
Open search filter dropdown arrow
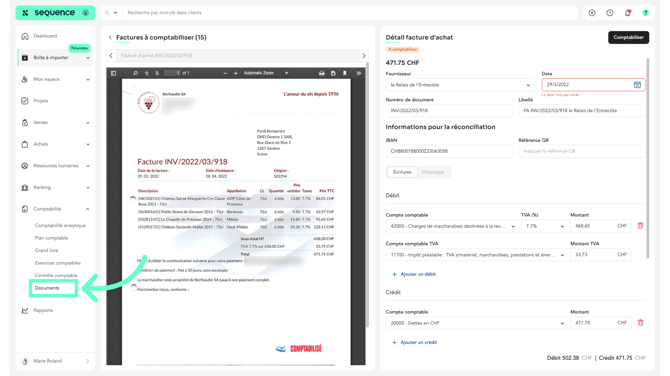coord(115,13)
